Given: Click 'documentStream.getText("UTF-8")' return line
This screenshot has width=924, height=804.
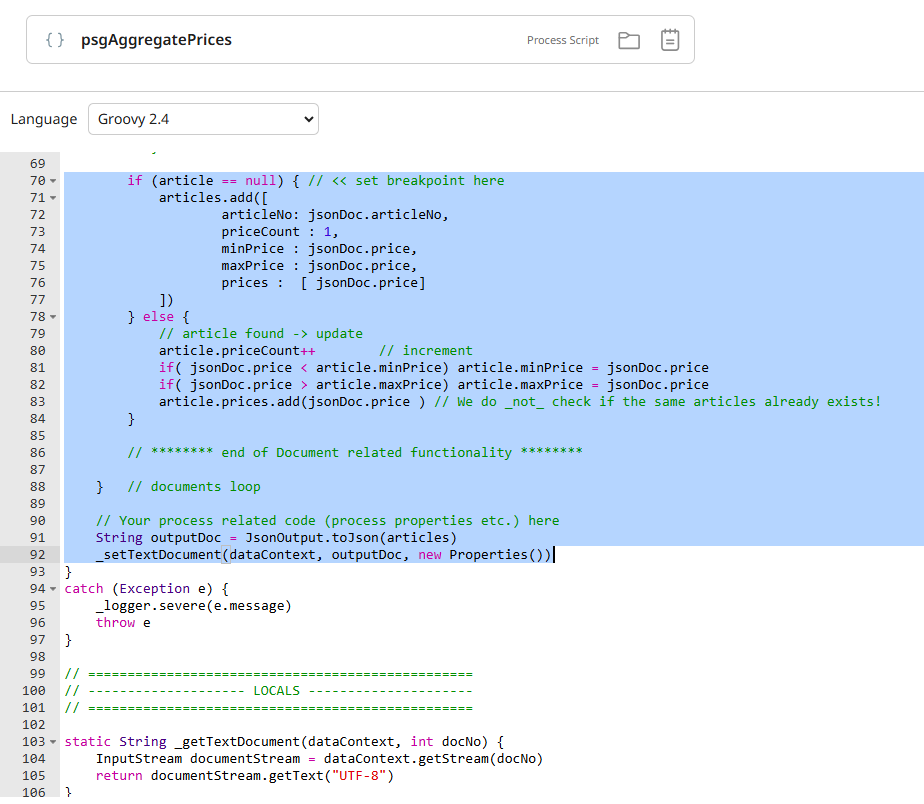Looking at the screenshot, I should coord(245,776).
